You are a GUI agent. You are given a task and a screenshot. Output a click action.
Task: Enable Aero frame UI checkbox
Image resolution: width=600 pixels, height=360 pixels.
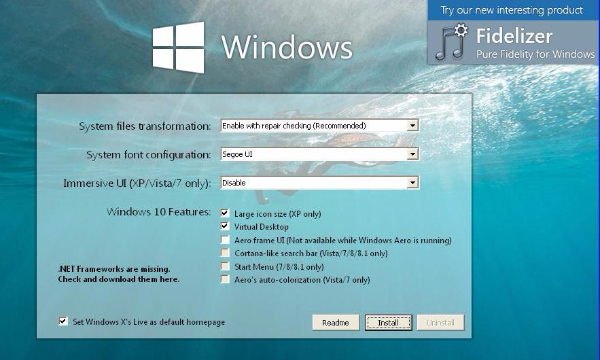(225, 240)
